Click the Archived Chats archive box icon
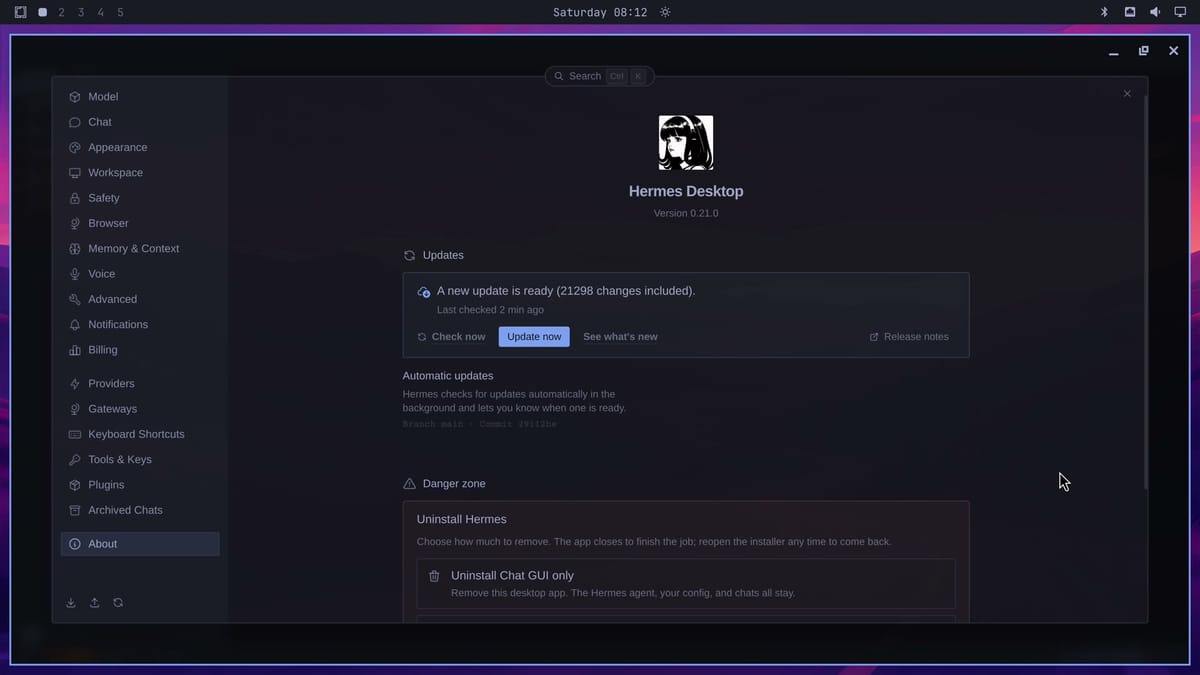Viewport: 1200px width, 675px height. (x=75, y=510)
